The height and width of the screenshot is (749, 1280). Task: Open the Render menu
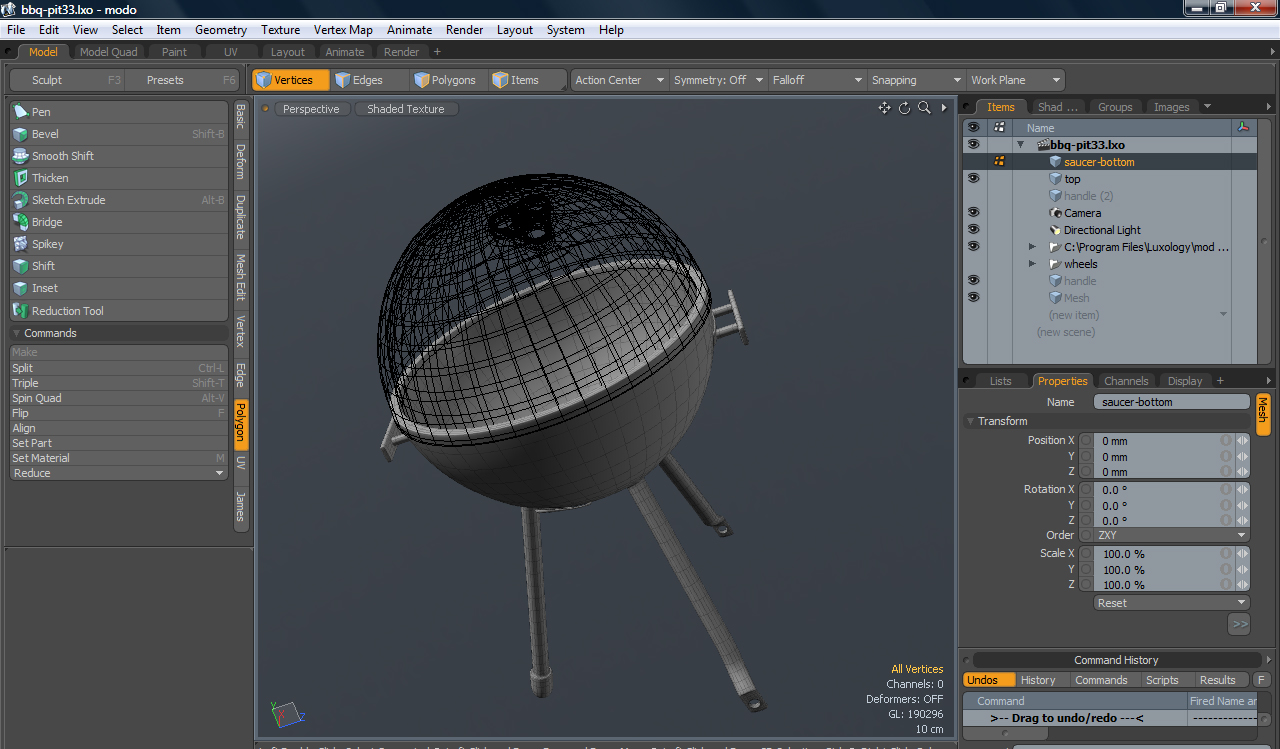464,30
